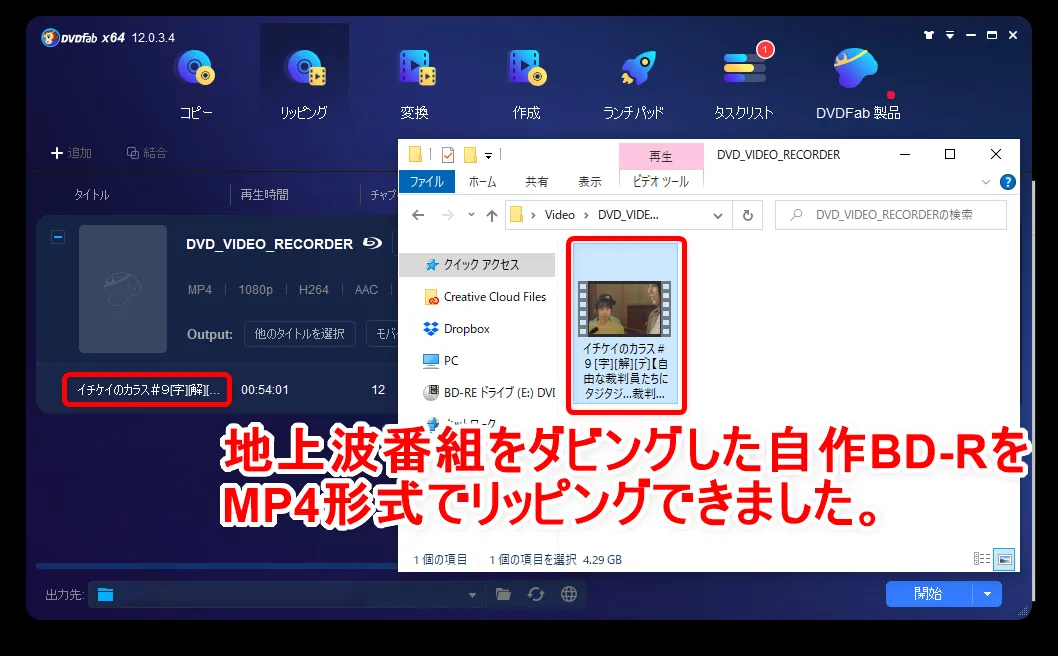Image resolution: width=1058 pixels, height=656 pixels.
Task: Click the Explorer folder icon in title bar
Action: coord(416,155)
